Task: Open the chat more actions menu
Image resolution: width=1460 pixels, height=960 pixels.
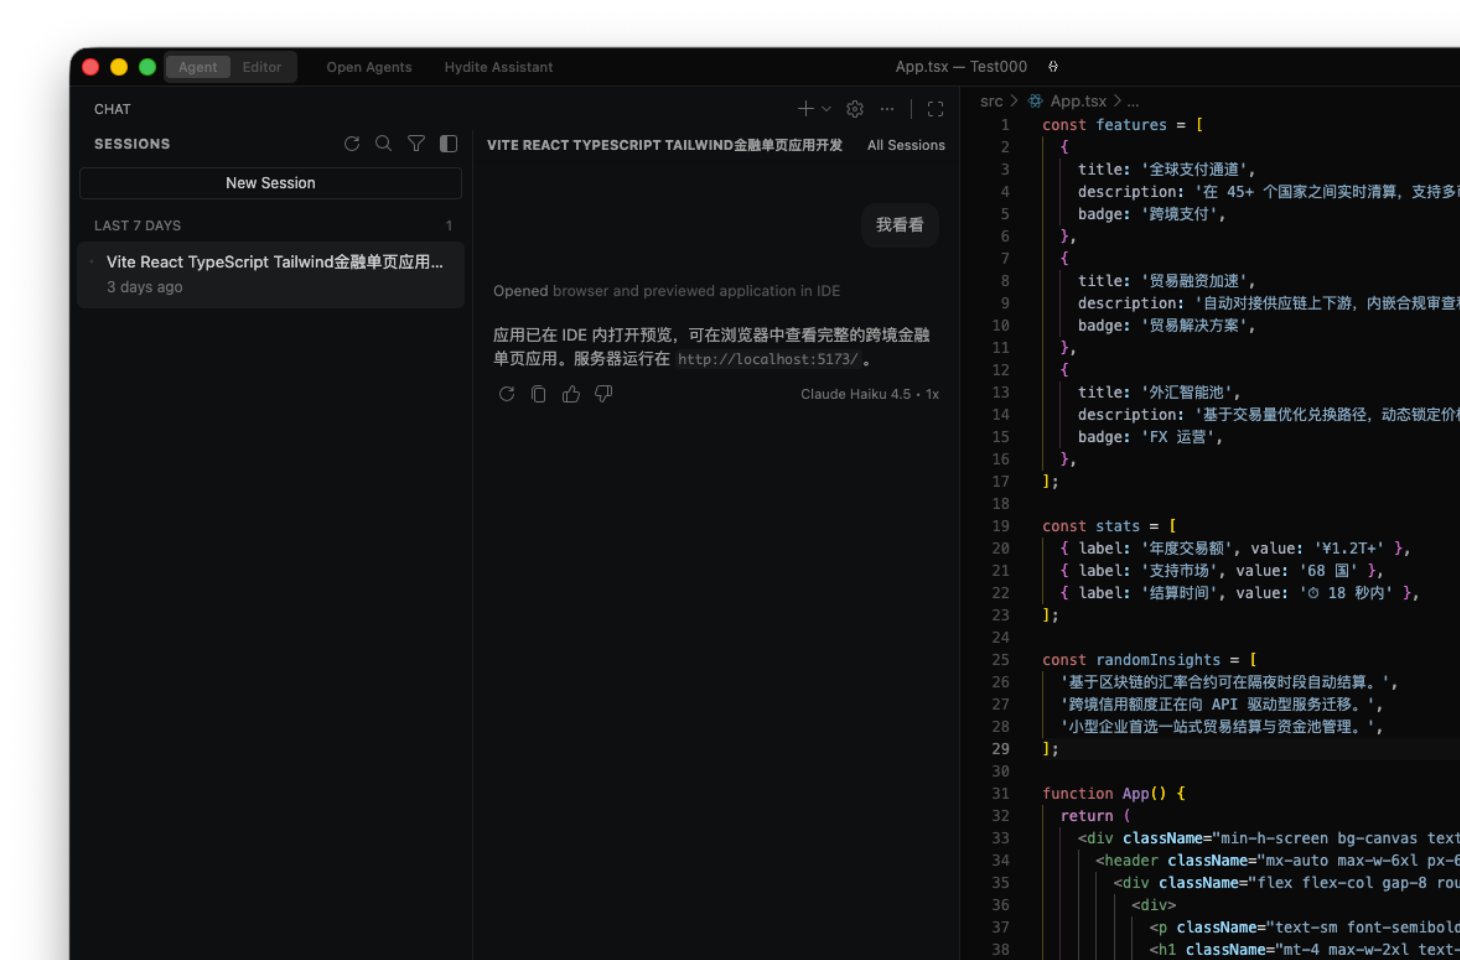Action: pyautogui.click(x=887, y=109)
